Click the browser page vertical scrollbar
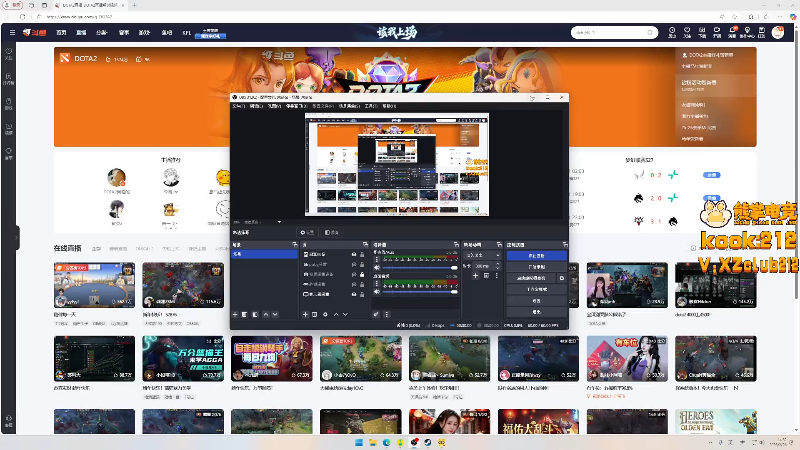 796,163
